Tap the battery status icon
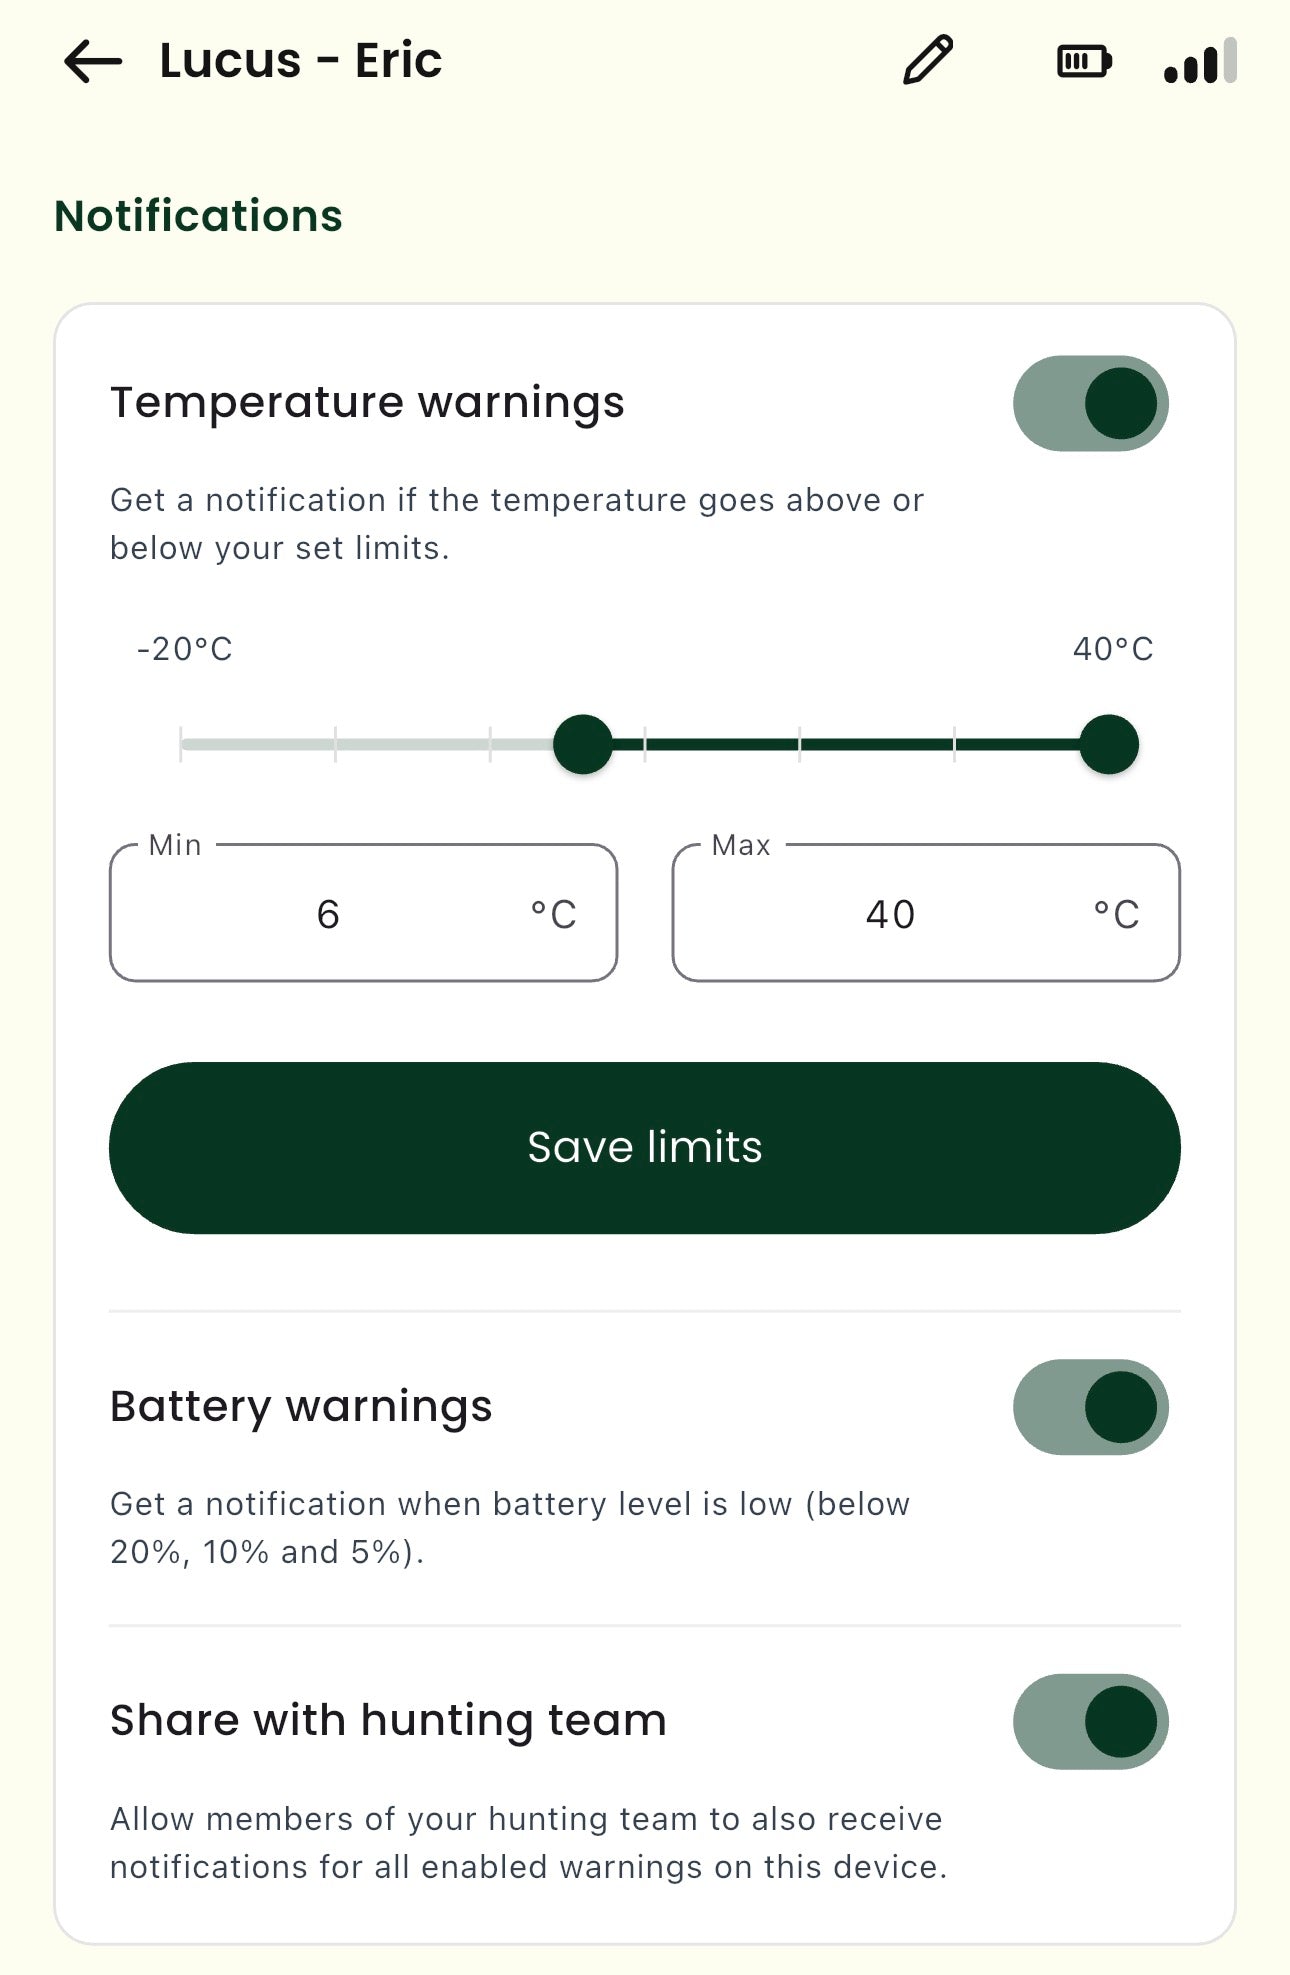This screenshot has width=1290, height=1975. 1084,62
